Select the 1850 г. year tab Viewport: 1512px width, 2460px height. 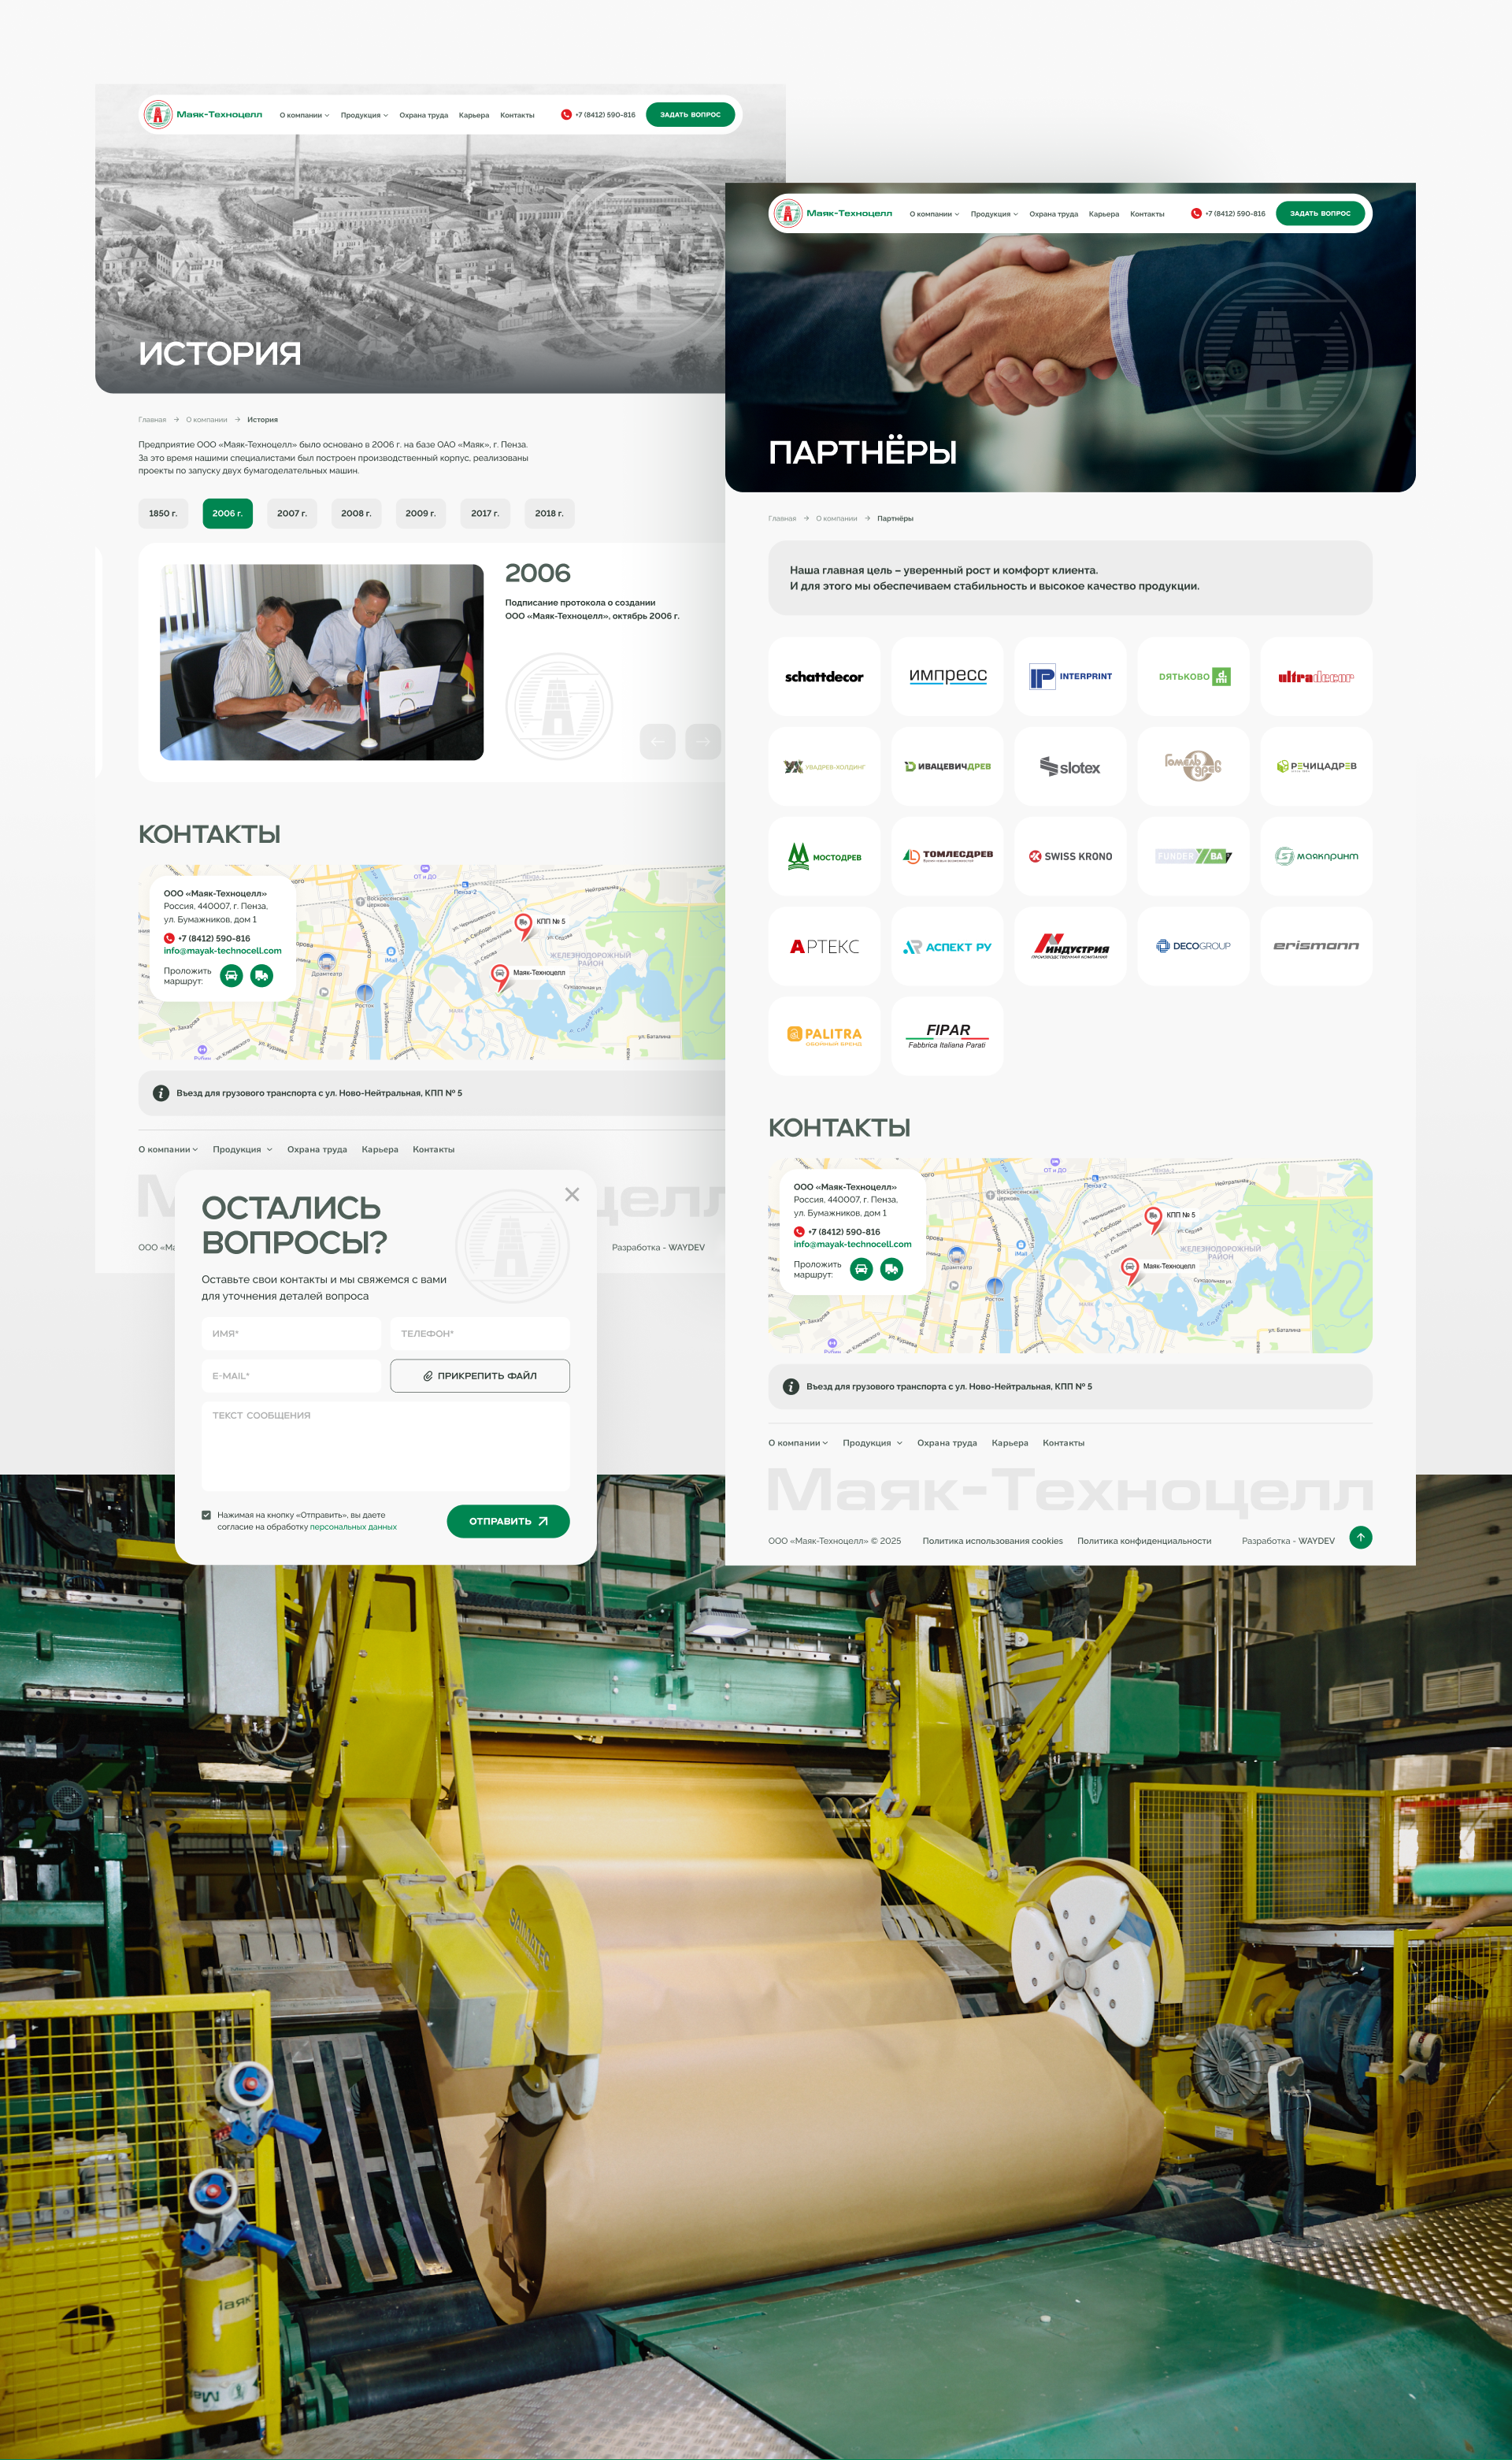[x=163, y=513]
